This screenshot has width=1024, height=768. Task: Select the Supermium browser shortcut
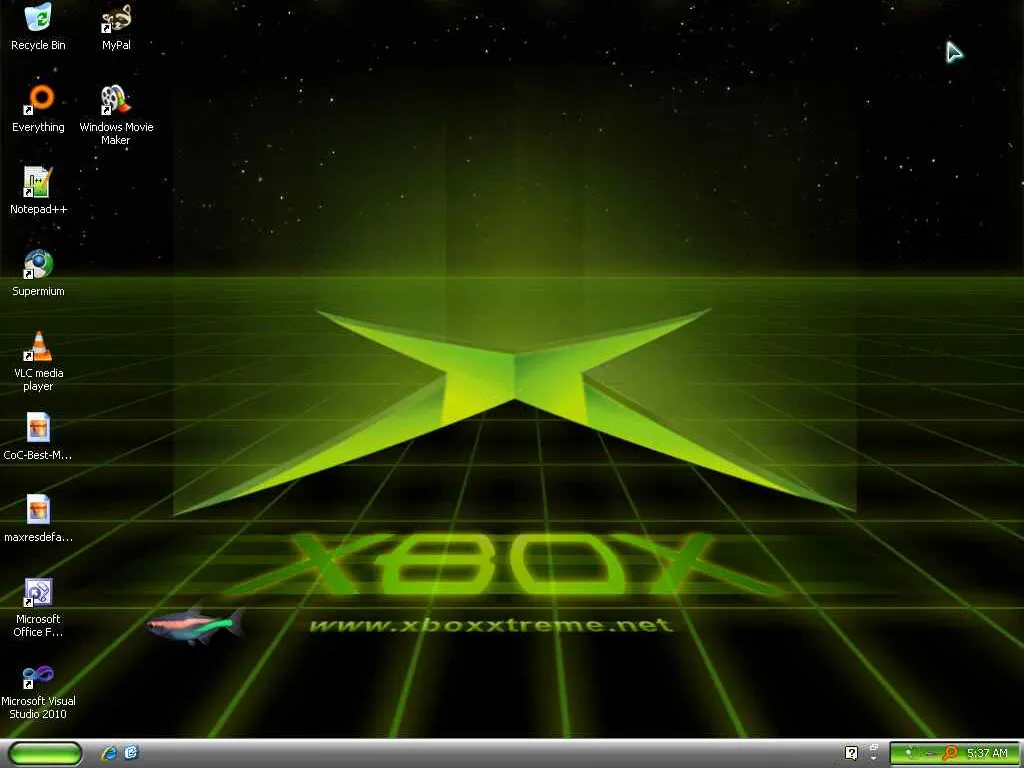click(x=38, y=274)
